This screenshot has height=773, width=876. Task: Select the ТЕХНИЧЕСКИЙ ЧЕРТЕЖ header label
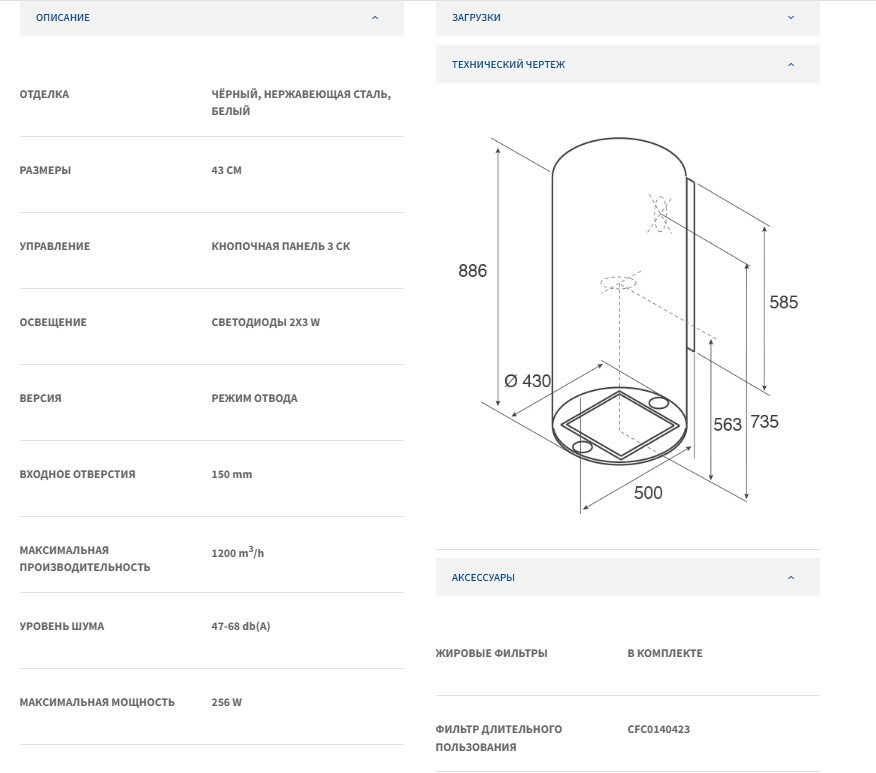tap(508, 65)
